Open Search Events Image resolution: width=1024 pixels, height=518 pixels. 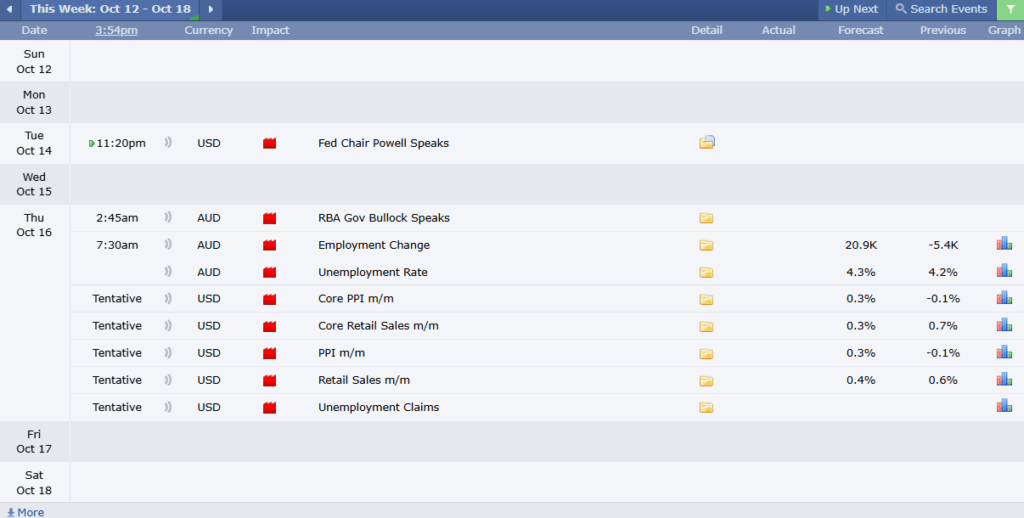click(941, 9)
